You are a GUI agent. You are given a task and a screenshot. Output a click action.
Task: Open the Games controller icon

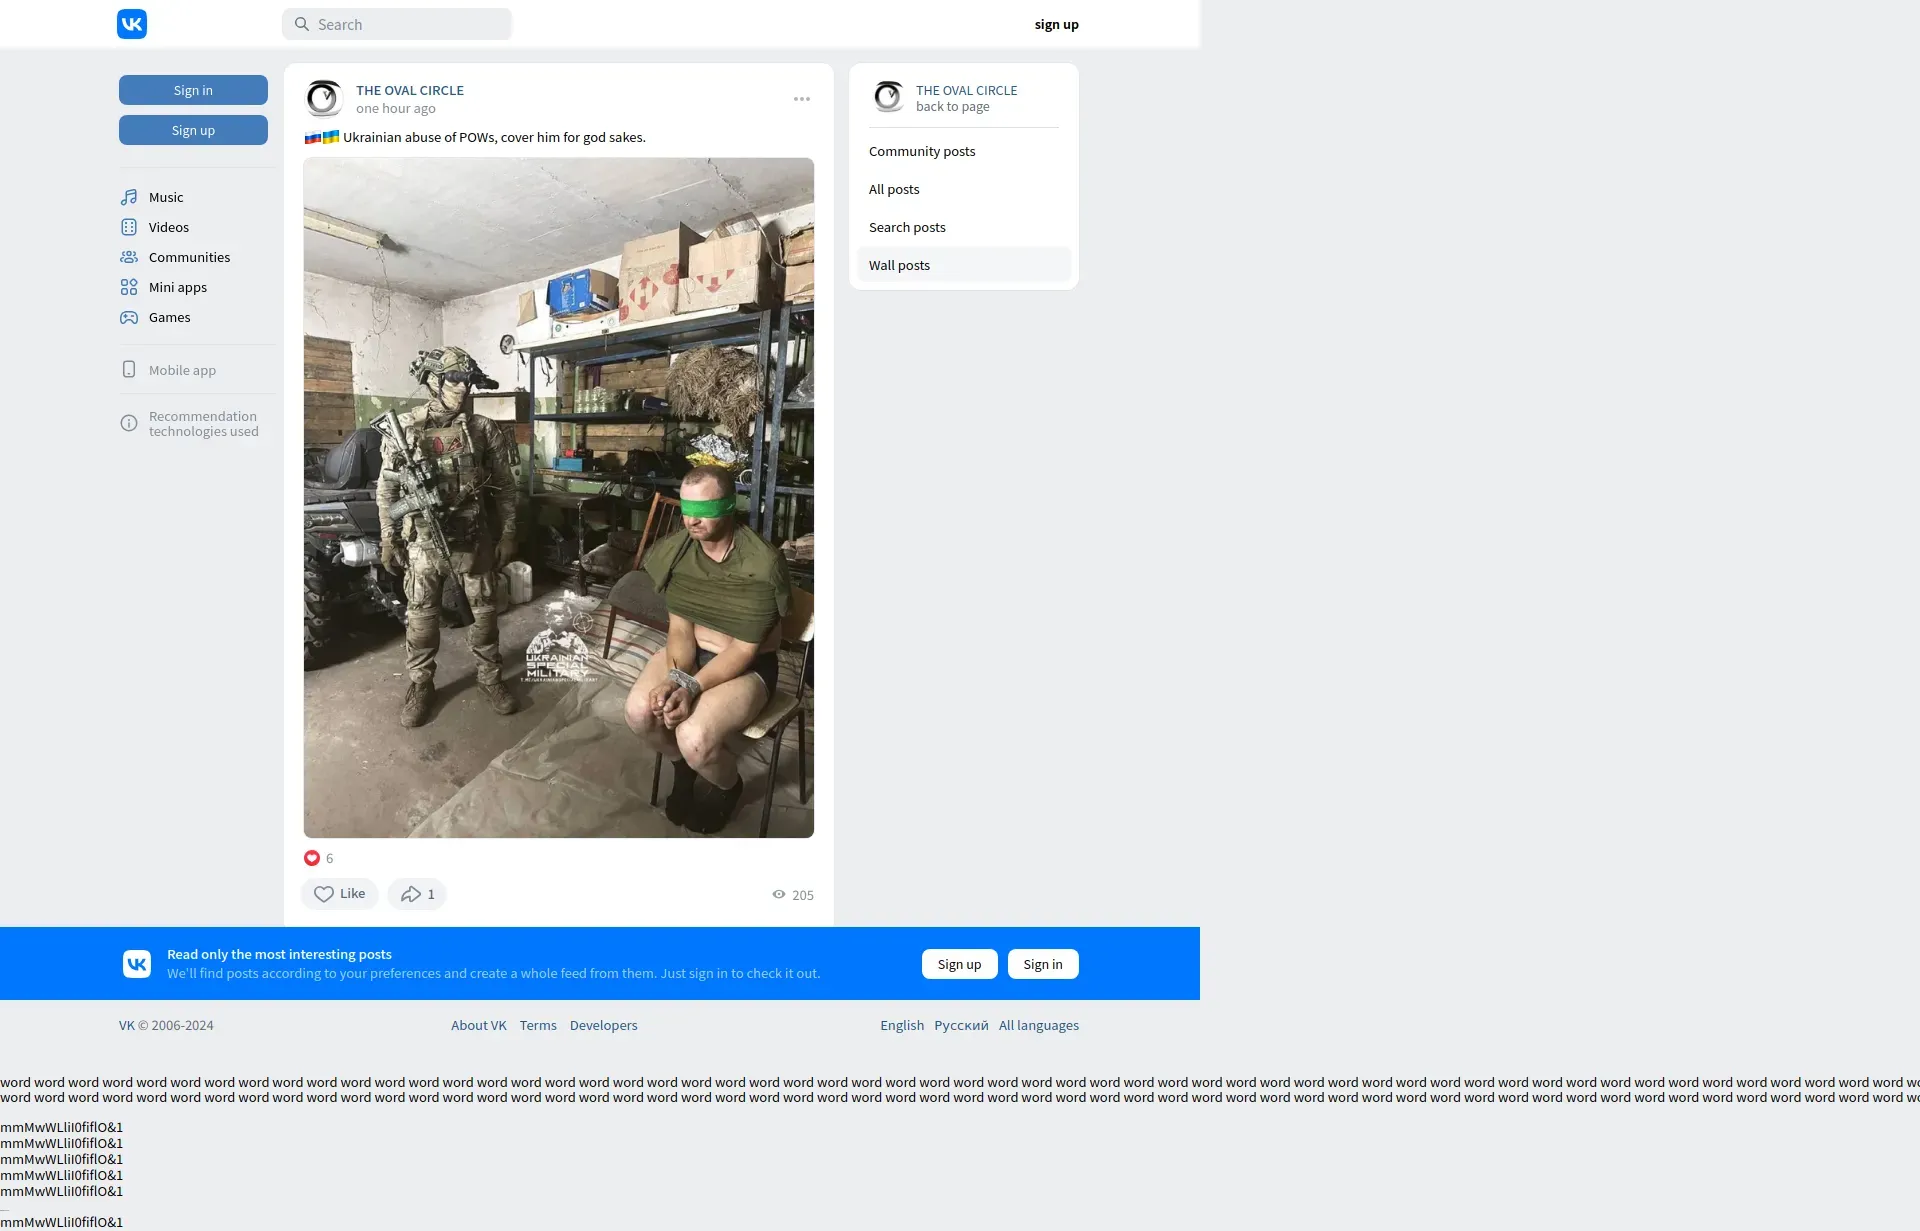[129, 317]
